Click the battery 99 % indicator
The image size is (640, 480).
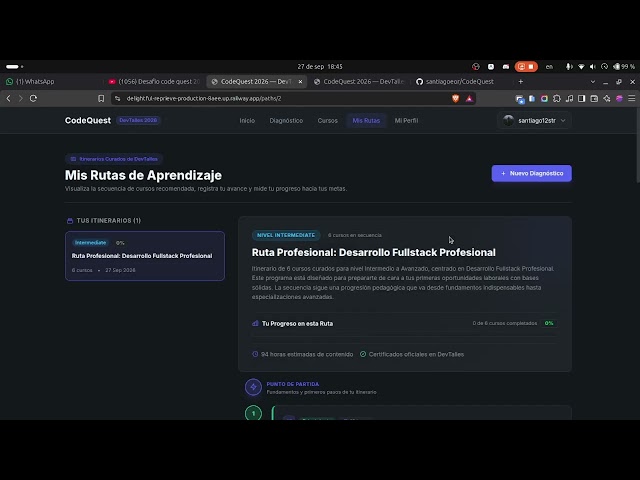pyautogui.click(x=624, y=67)
